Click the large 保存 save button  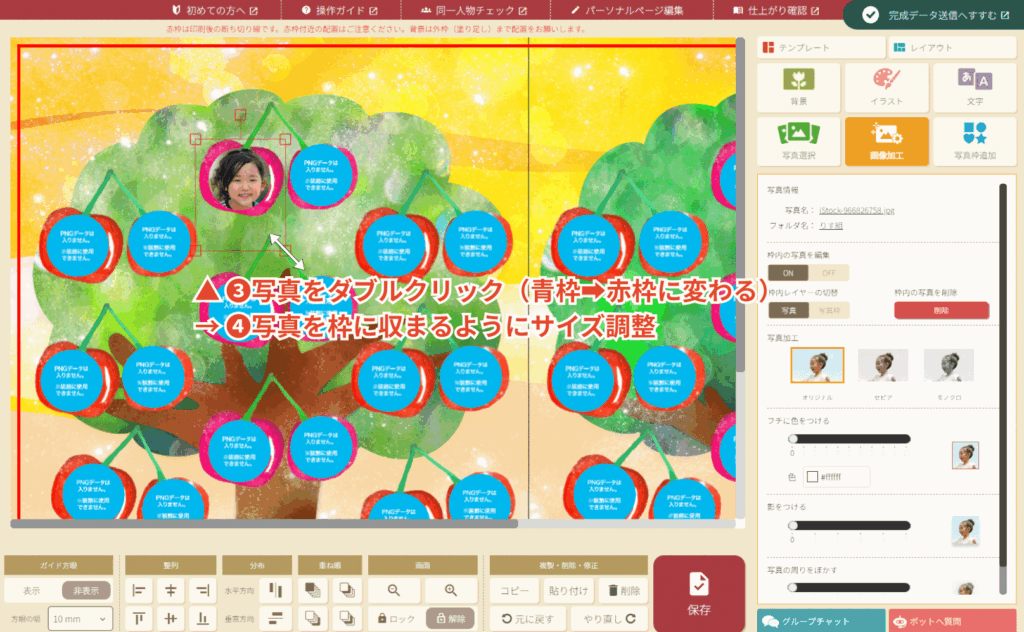pyautogui.click(x=699, y=594)
